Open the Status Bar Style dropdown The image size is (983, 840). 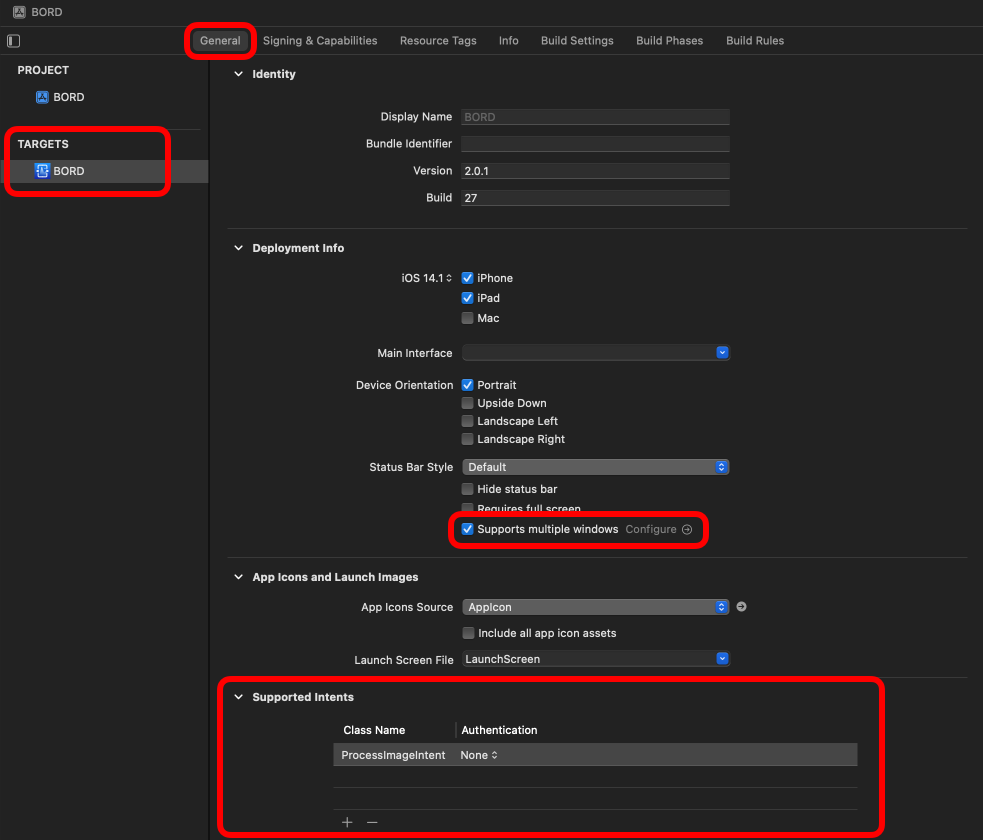(x=596, y=467)
